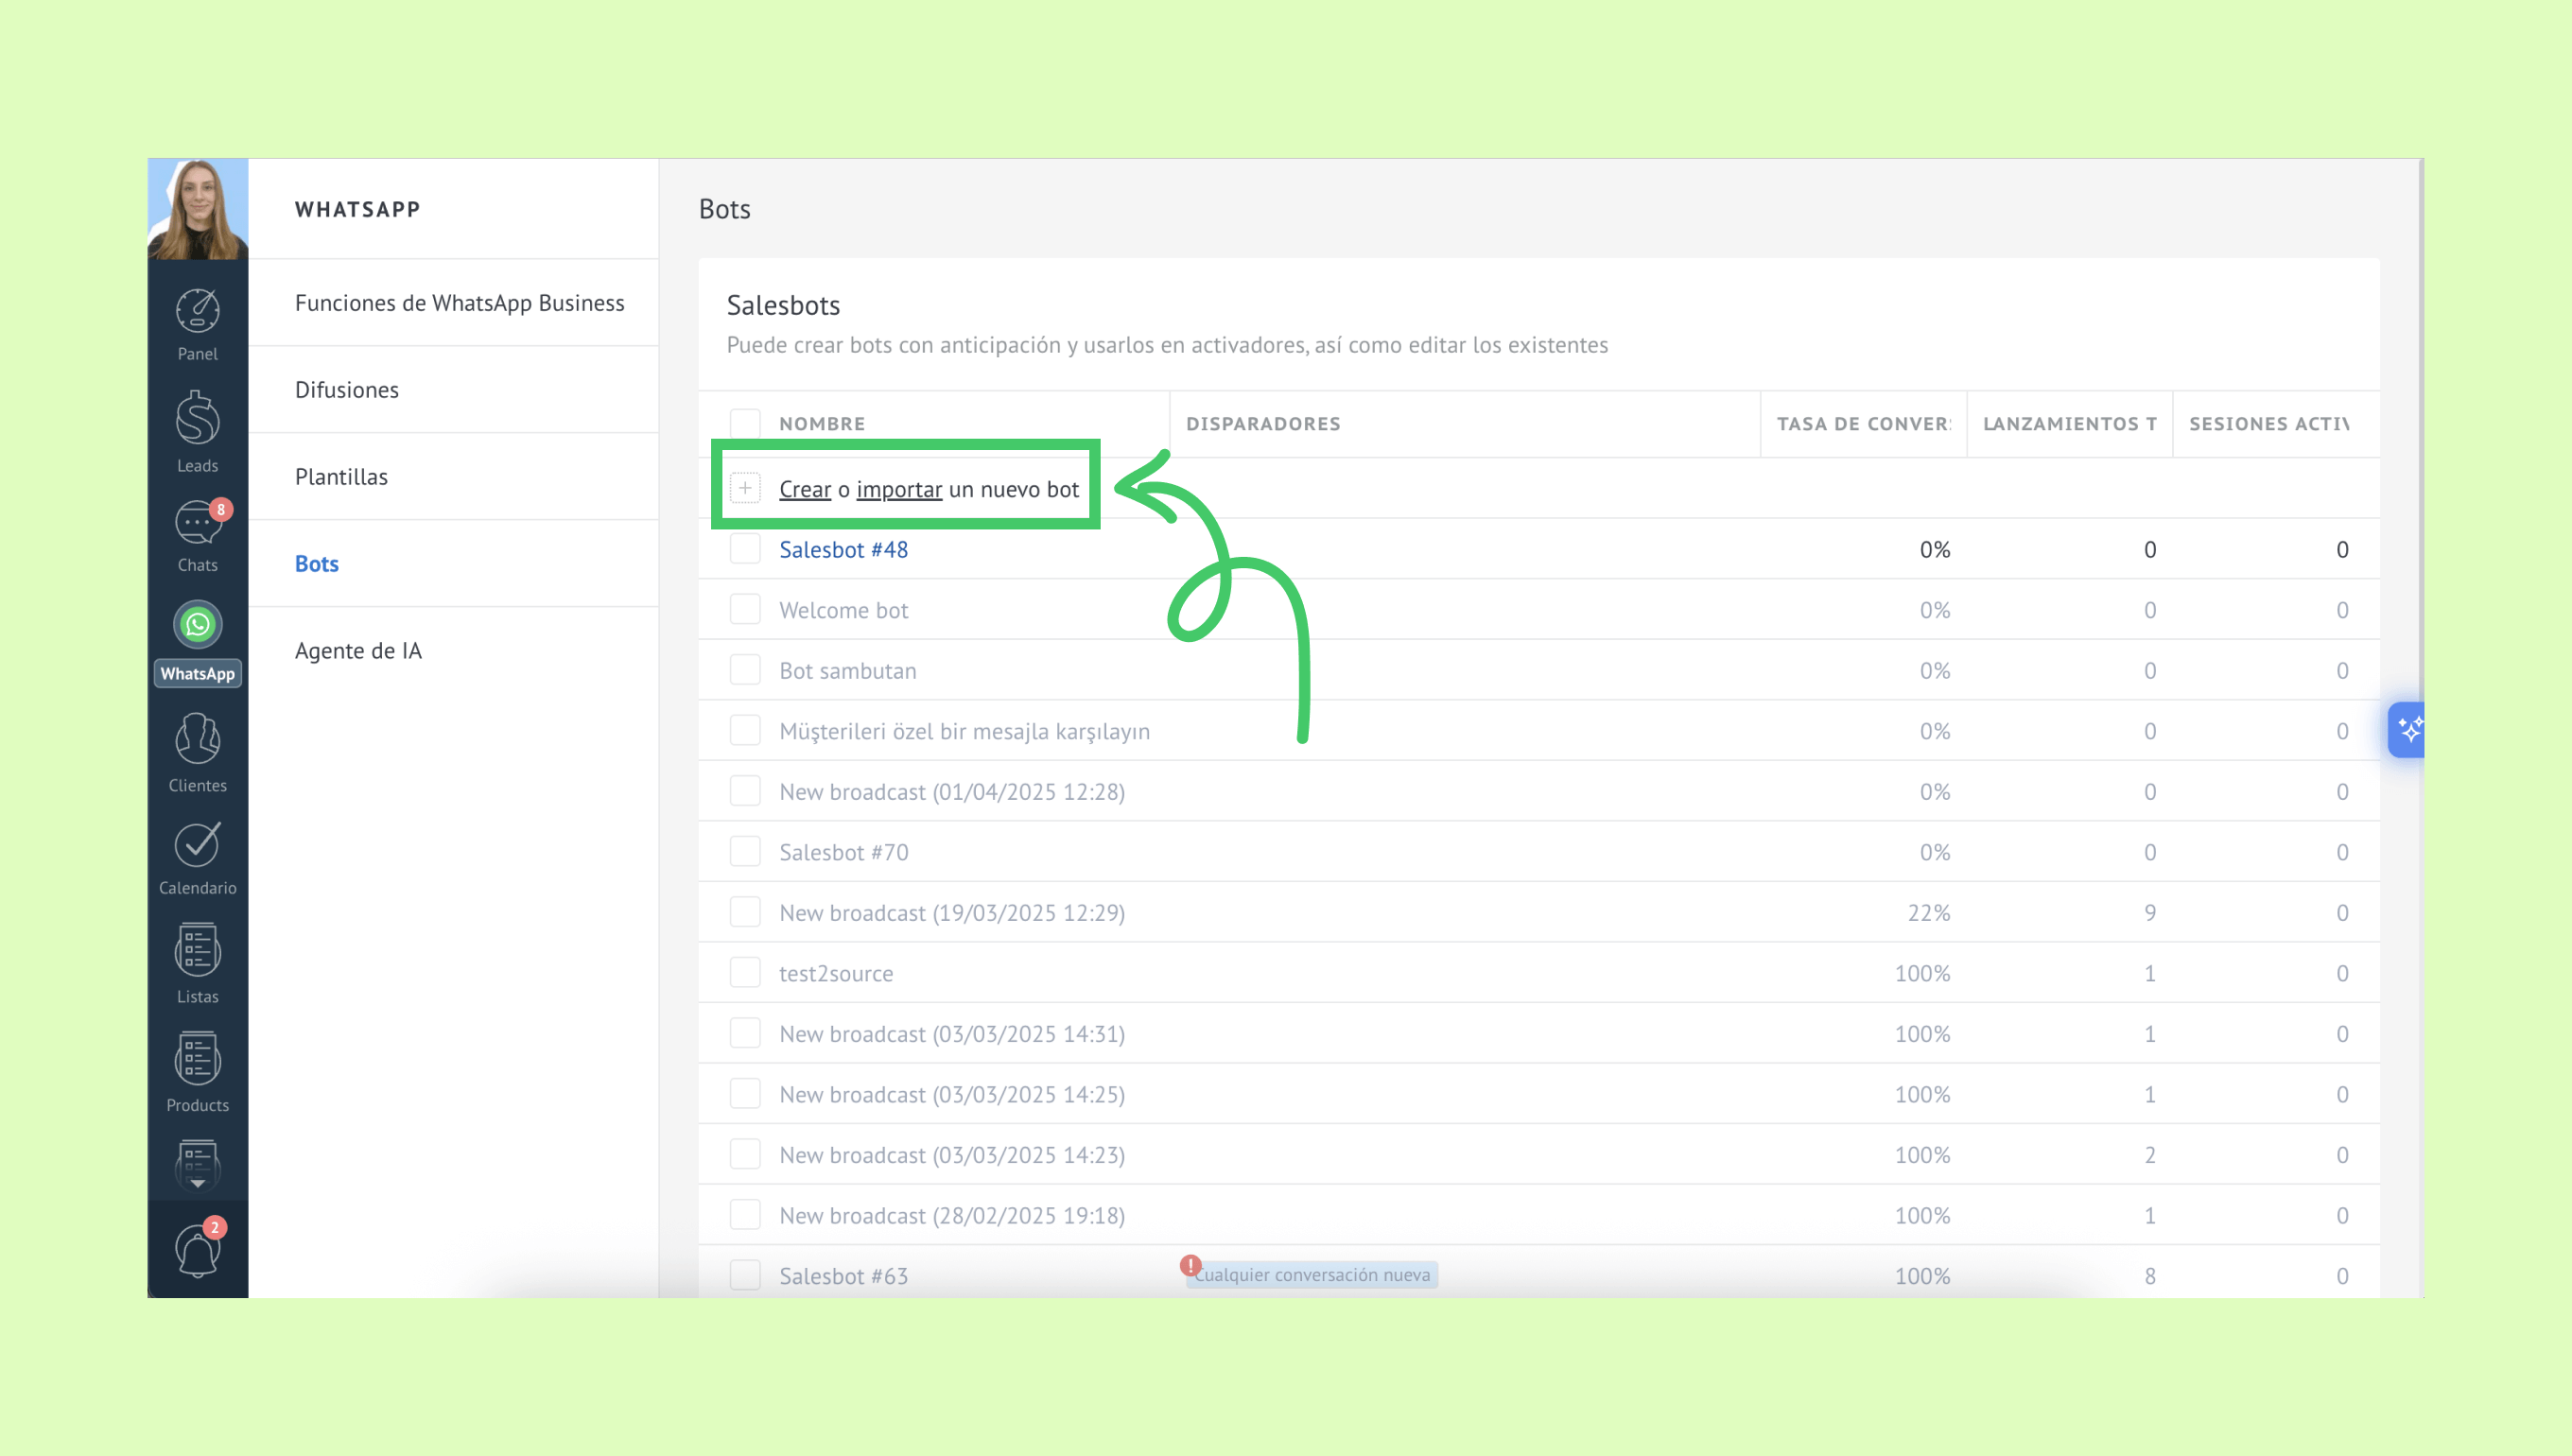Tick the Welcome bot checkbox
The image size is (2572, 1456).
point(745,609)
